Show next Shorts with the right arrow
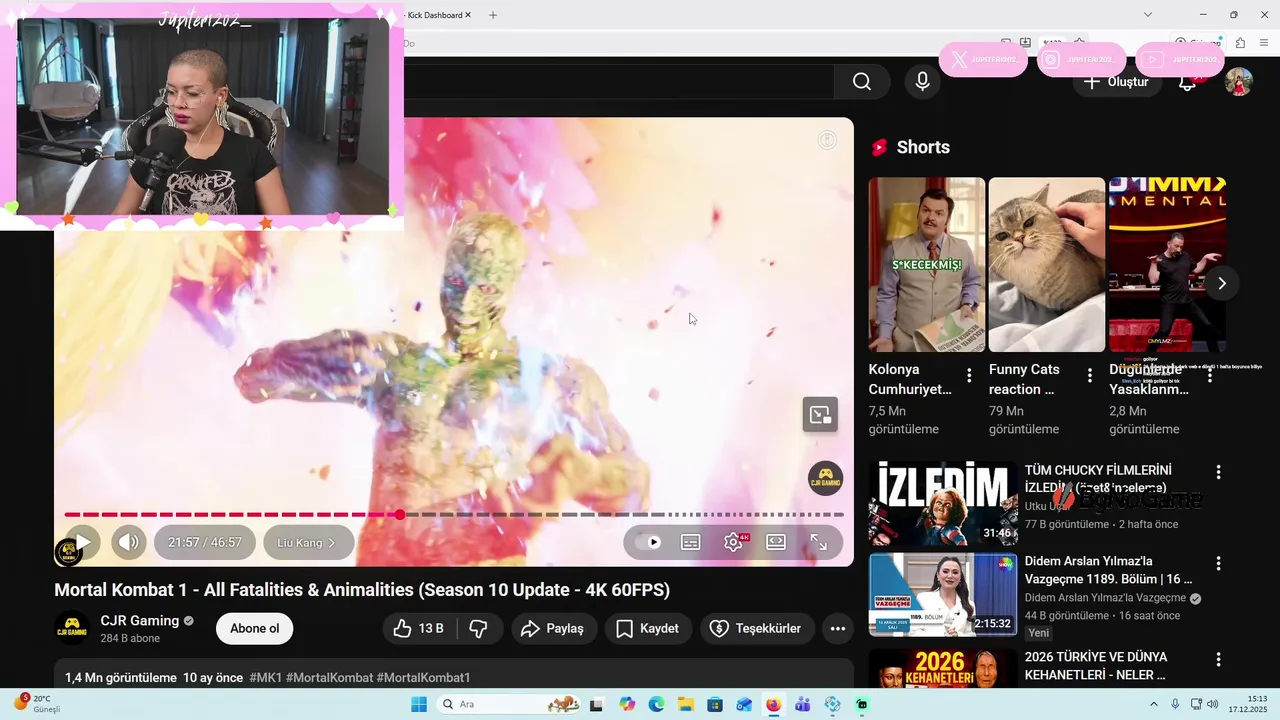The height and width of the screenshot is (720, 1280). (1221, 283)
